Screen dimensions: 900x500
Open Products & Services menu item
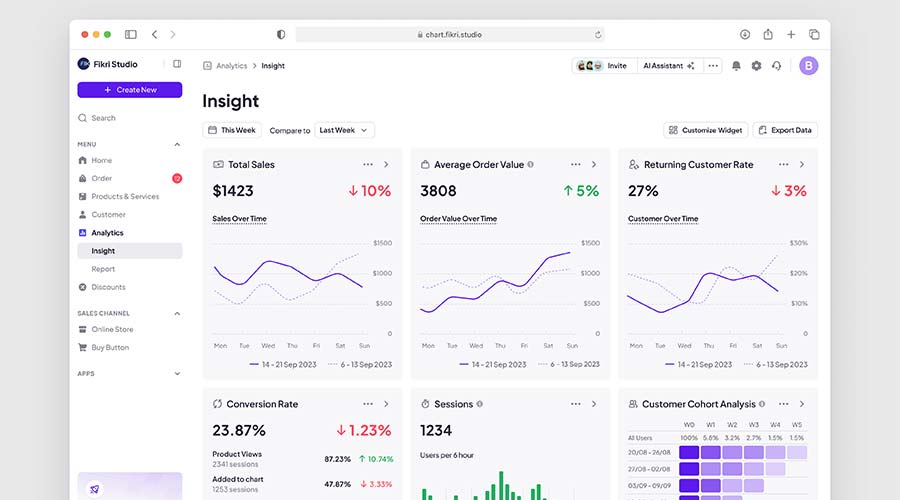pos(130,196)
